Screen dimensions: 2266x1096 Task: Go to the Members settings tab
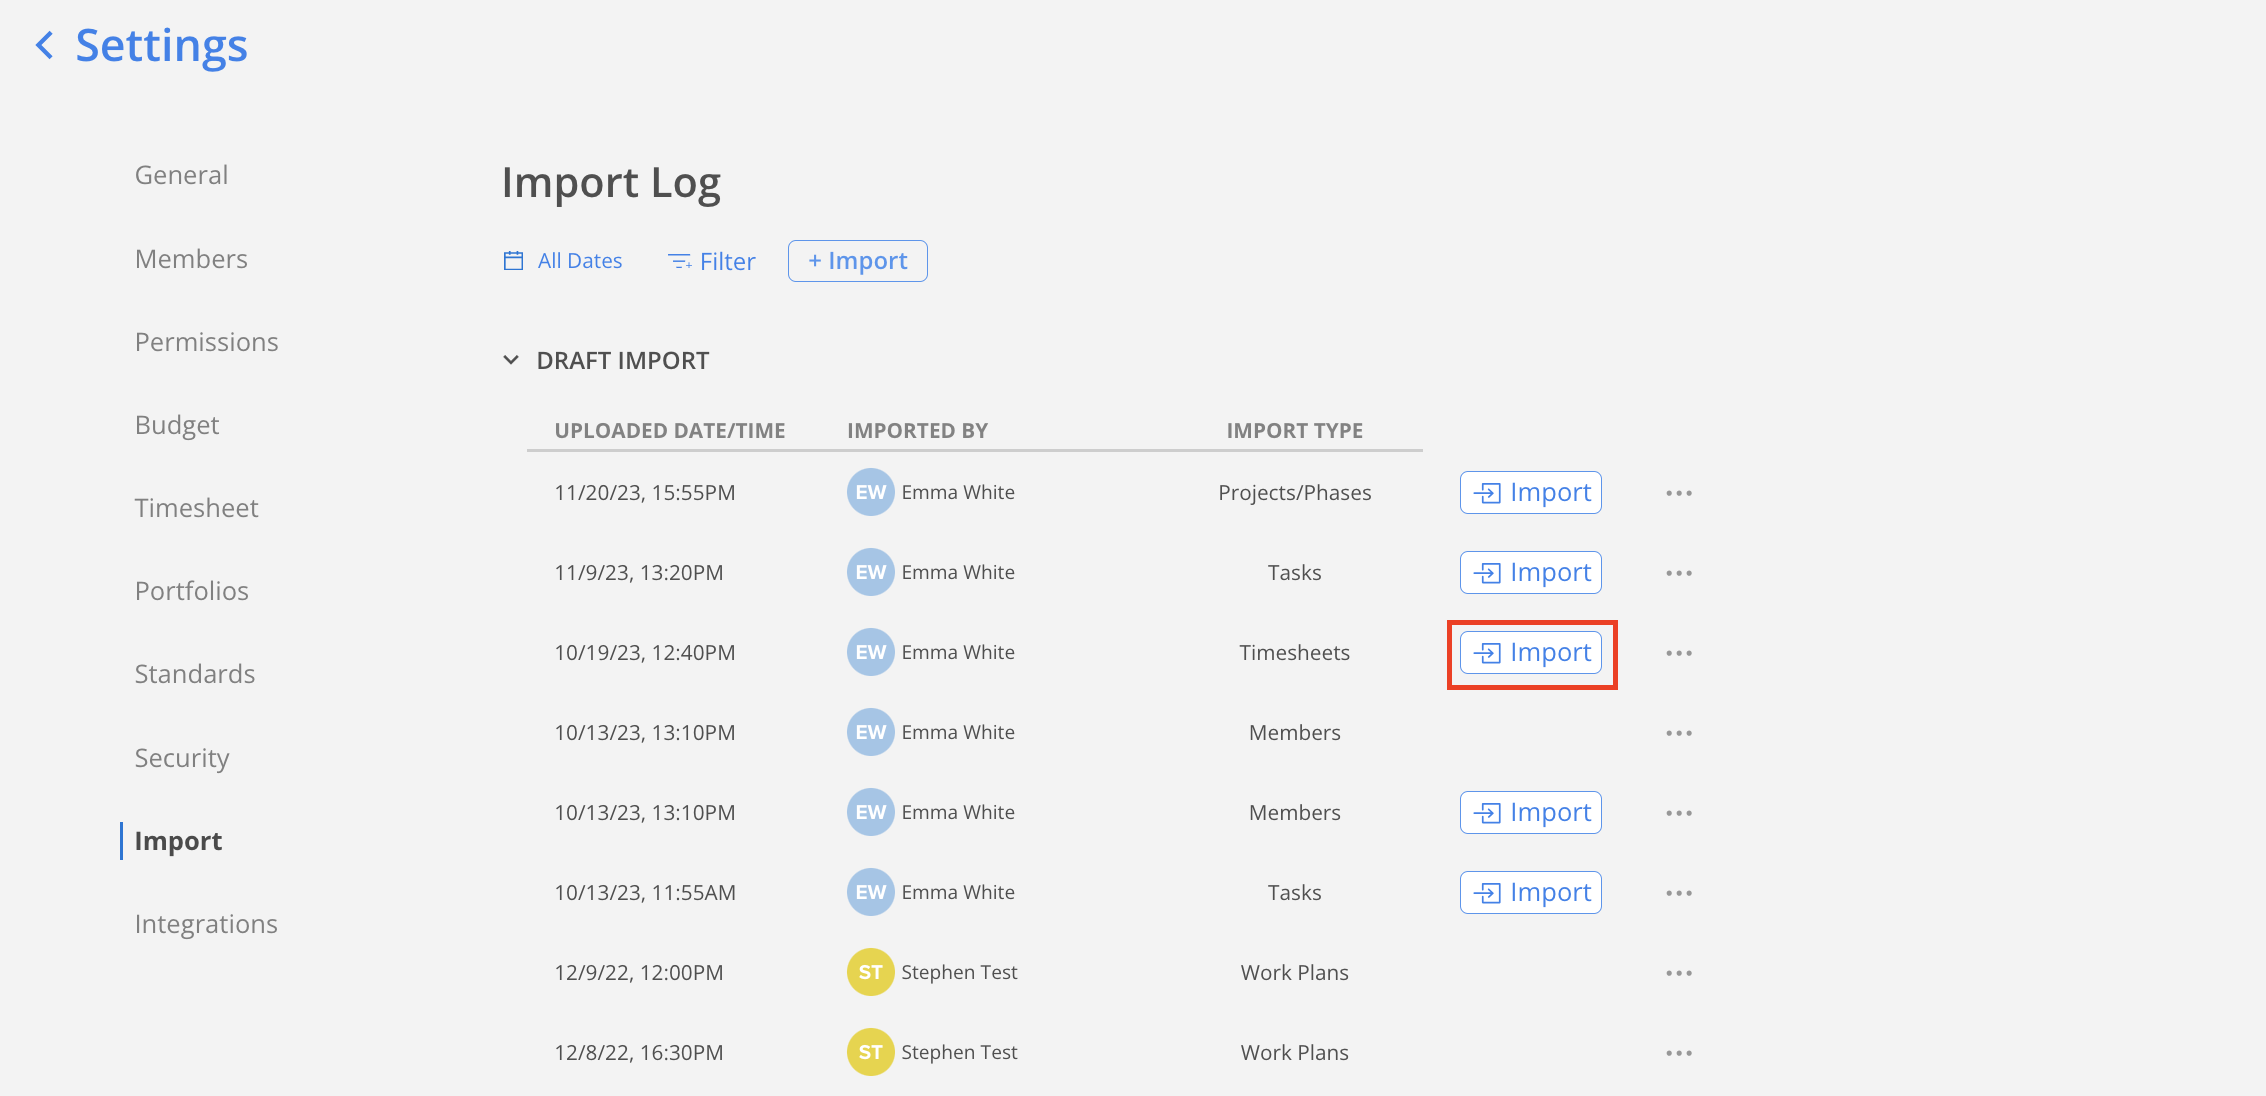click(191, 259)
